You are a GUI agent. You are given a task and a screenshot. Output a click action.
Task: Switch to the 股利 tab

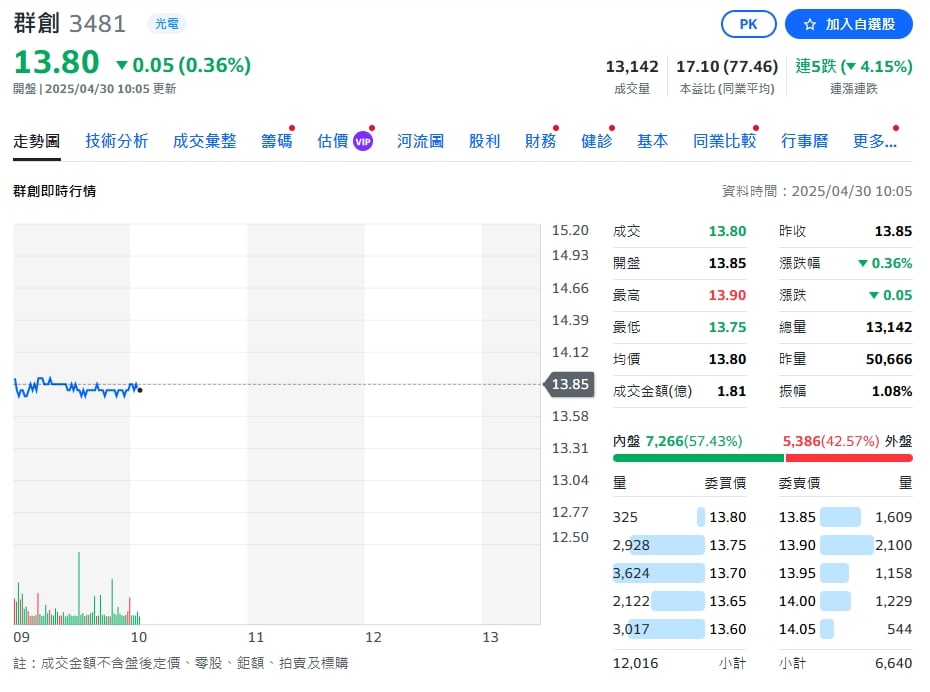tap(484, 141)
